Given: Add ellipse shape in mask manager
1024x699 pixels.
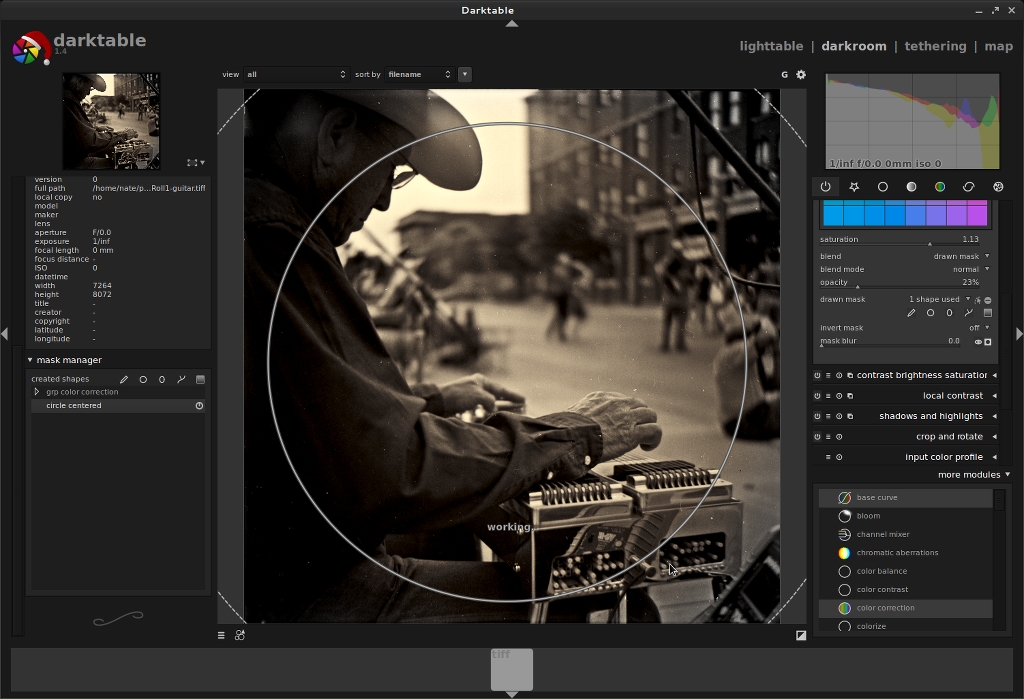Looking at the screenshot, I should (162, 380).
